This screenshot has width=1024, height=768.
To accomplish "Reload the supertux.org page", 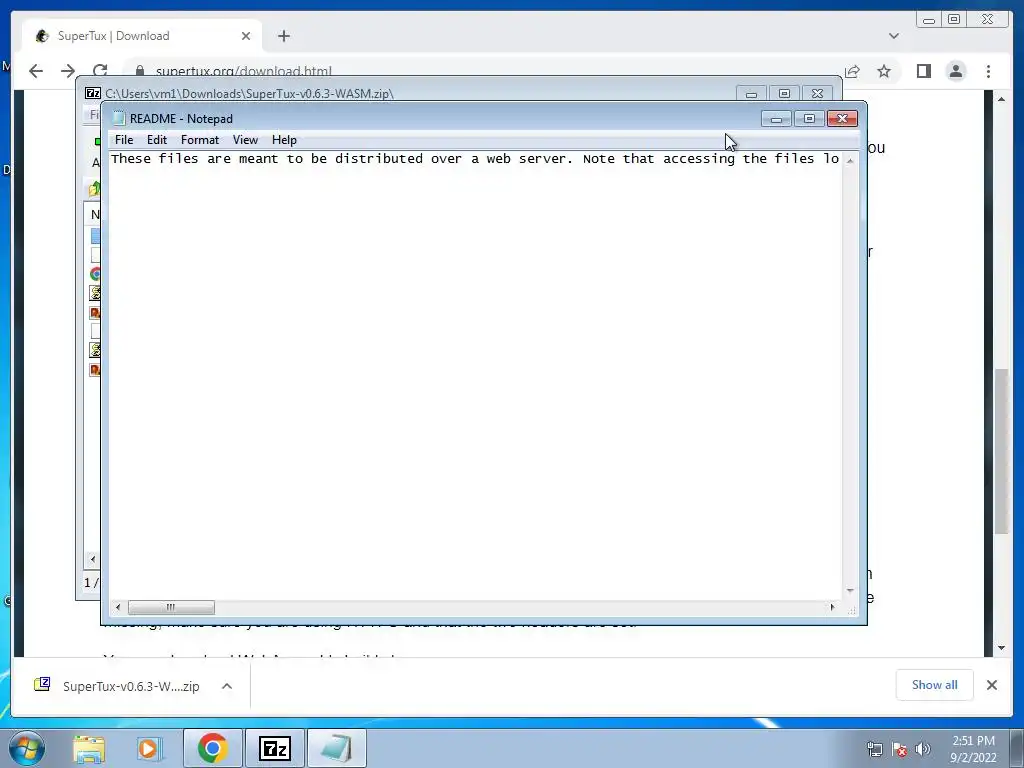I will click(100, 71).
